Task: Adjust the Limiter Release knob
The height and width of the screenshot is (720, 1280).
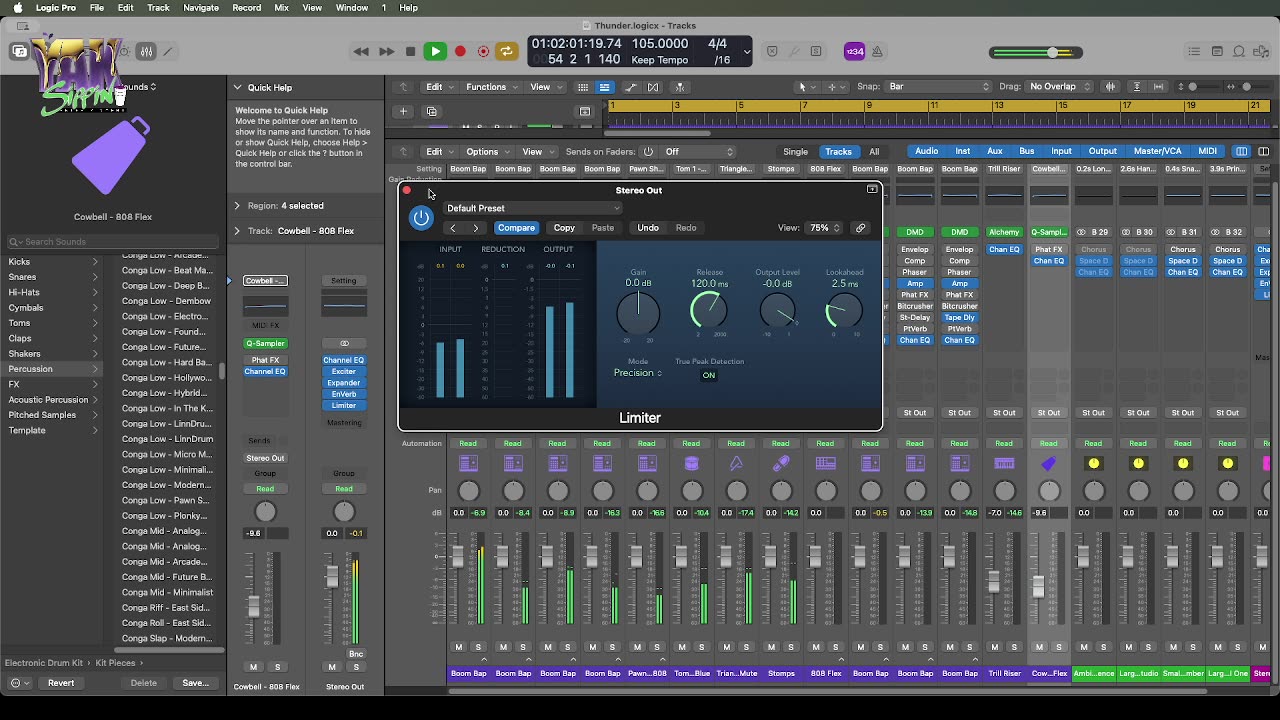Action: (x=709, y=311)
